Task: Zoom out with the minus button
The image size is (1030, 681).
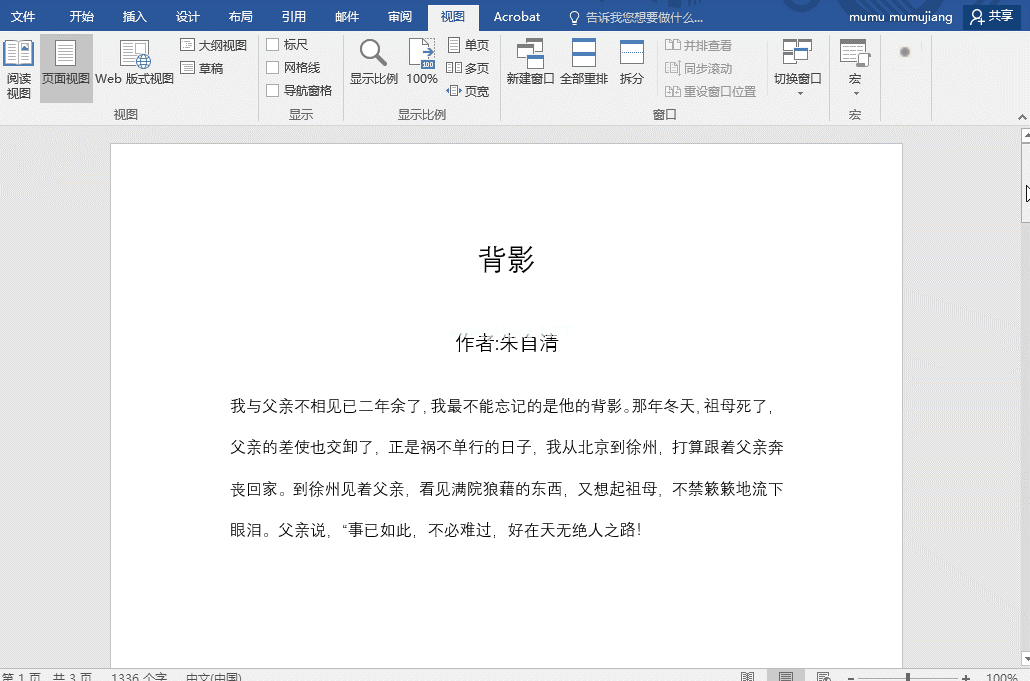Action: pyautogui.click(x=851, y=677)
